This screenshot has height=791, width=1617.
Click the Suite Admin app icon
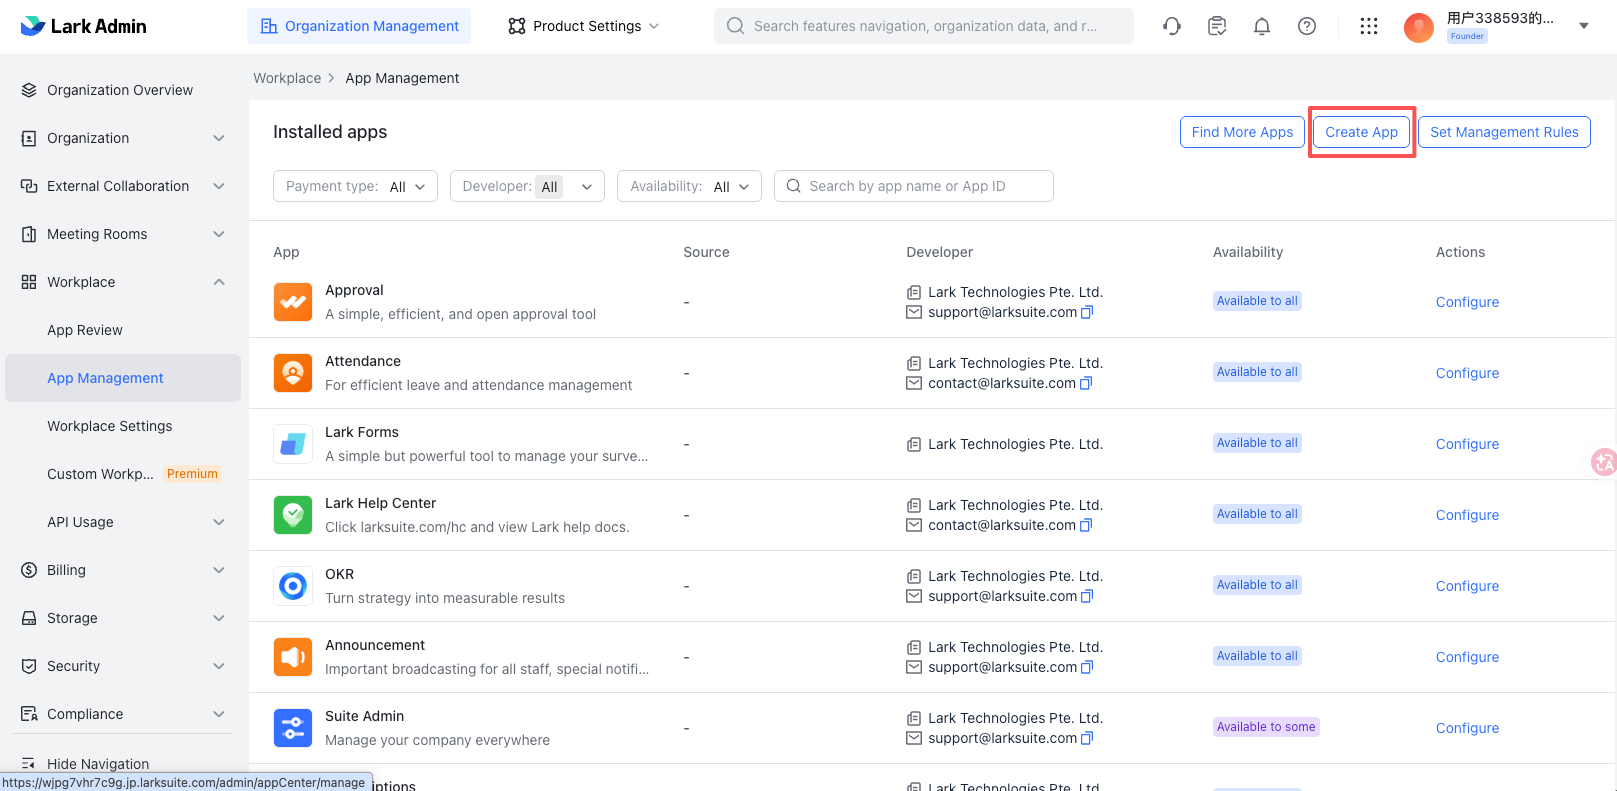coord(293,728)
